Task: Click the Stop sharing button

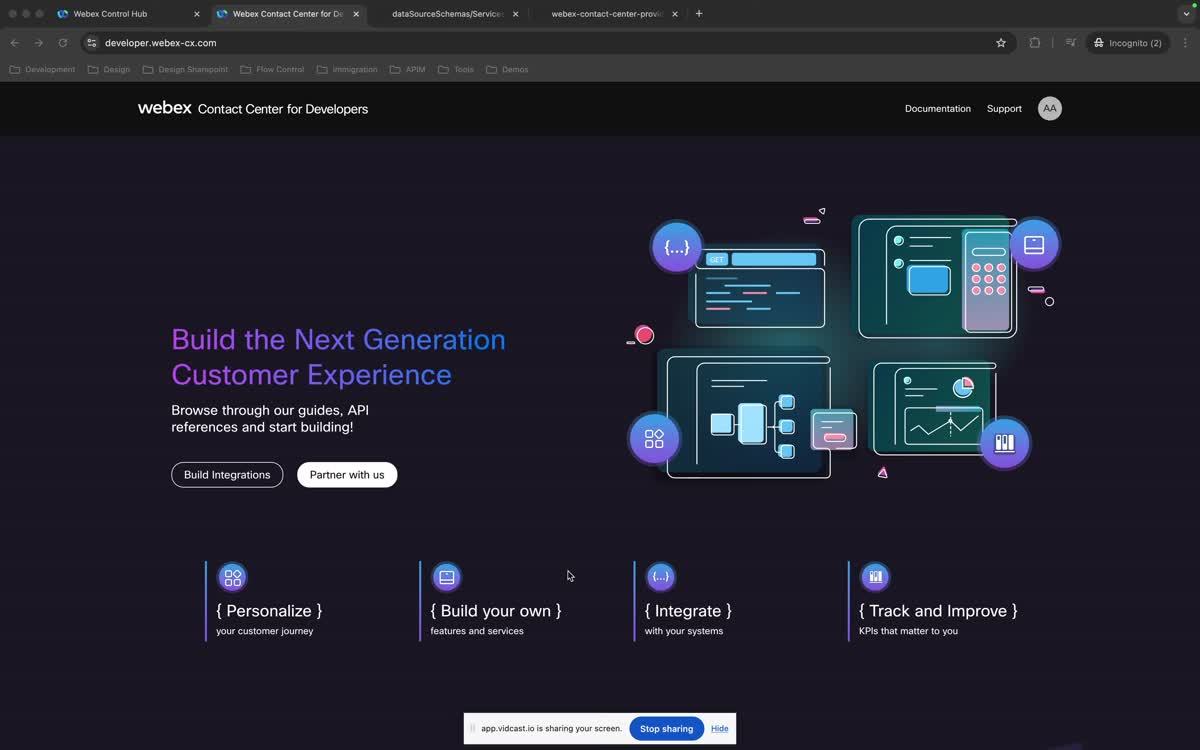Action: (x=666, y=729)
